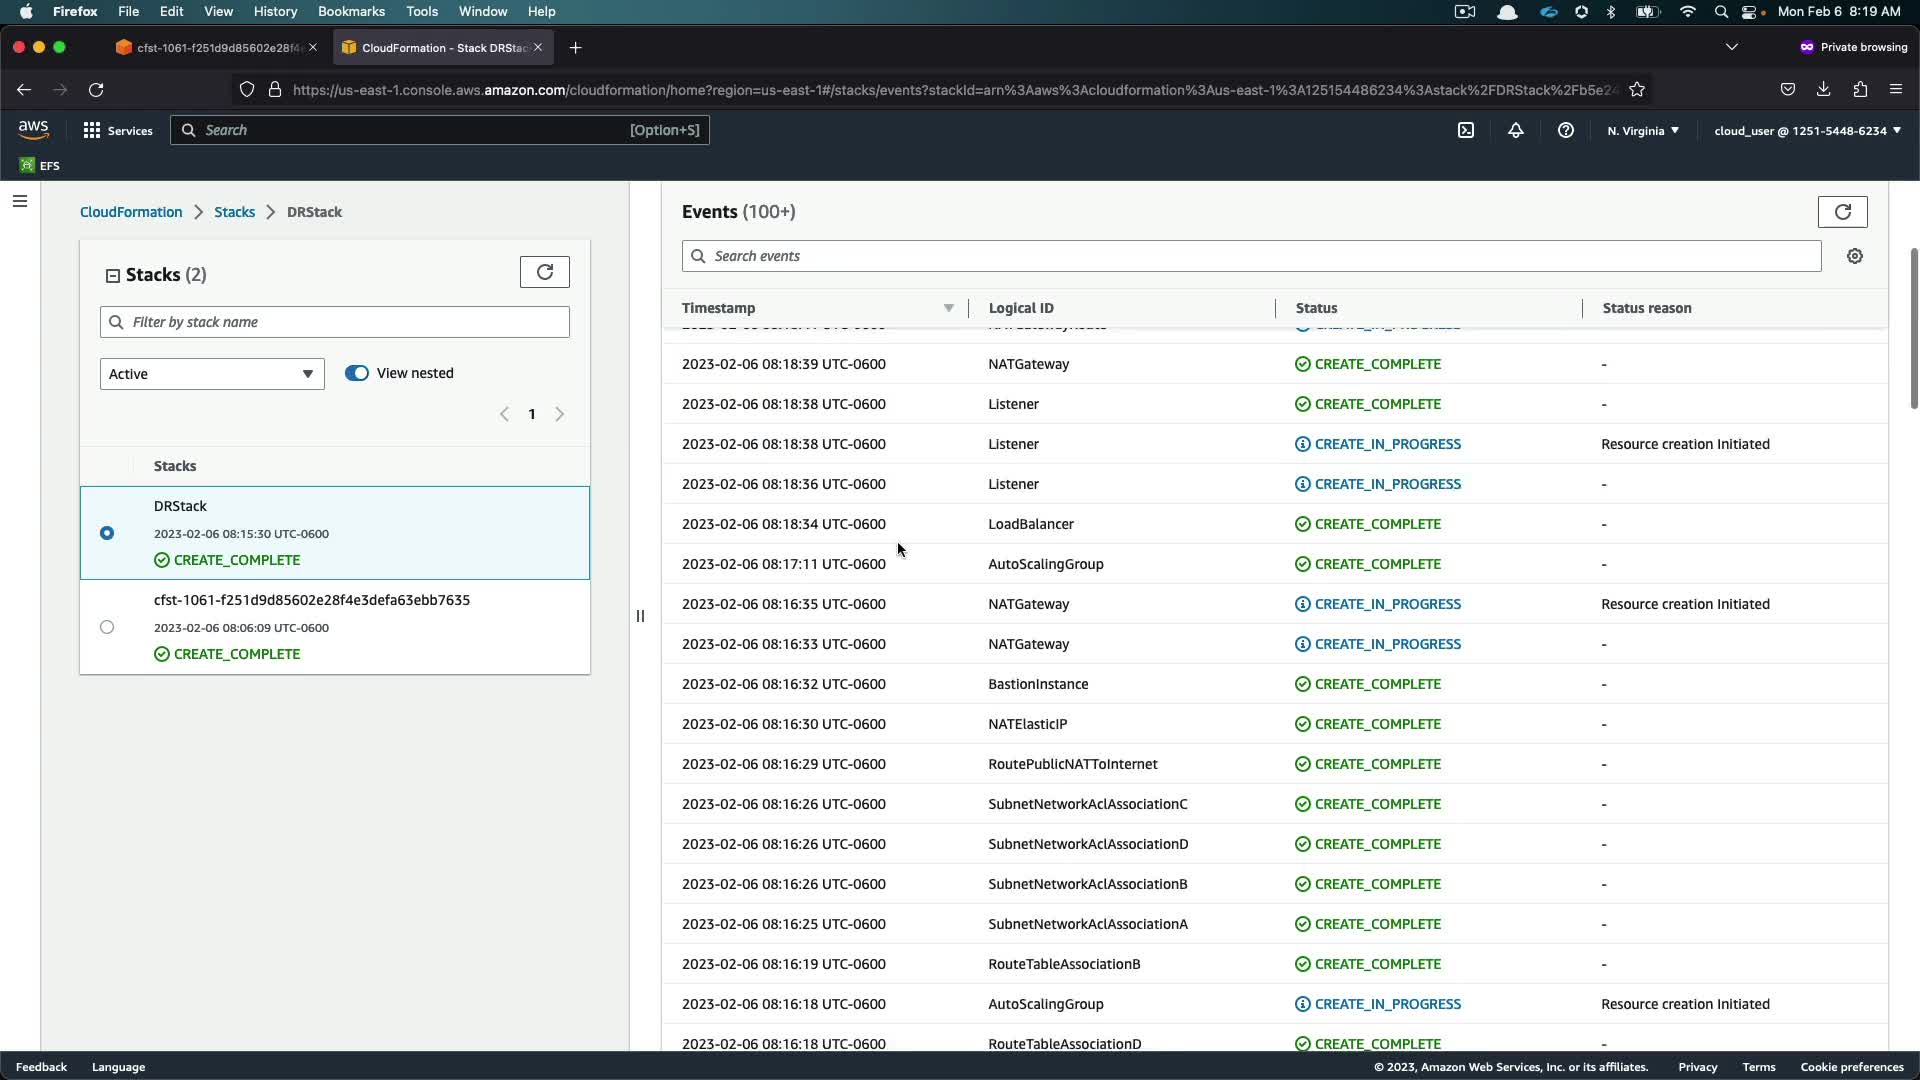This screenshot has height=1080, width=1920.
Task: Toggle the View nested switch
Action: [357, 373]
